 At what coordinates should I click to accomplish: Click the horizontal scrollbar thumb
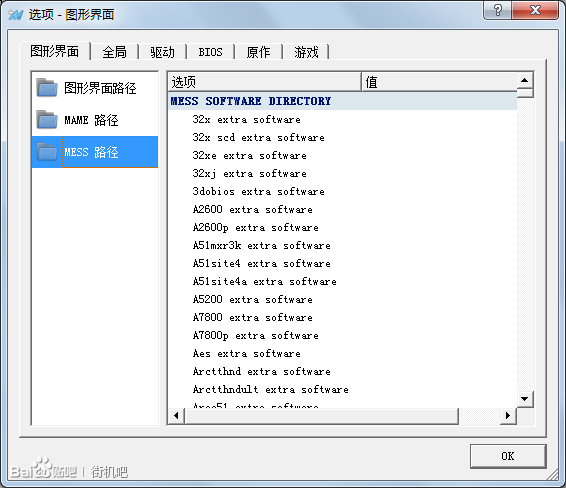tap(321, 416)
